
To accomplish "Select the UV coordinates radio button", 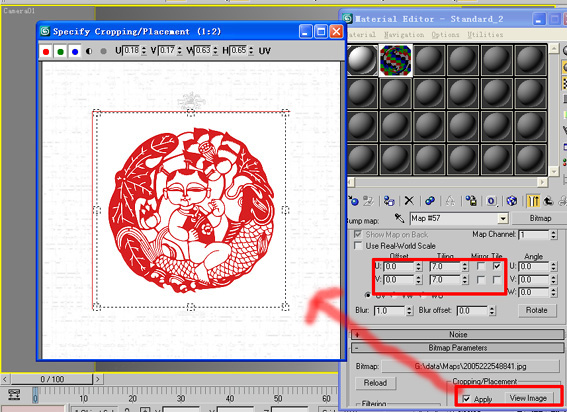I will coord(368,295).
